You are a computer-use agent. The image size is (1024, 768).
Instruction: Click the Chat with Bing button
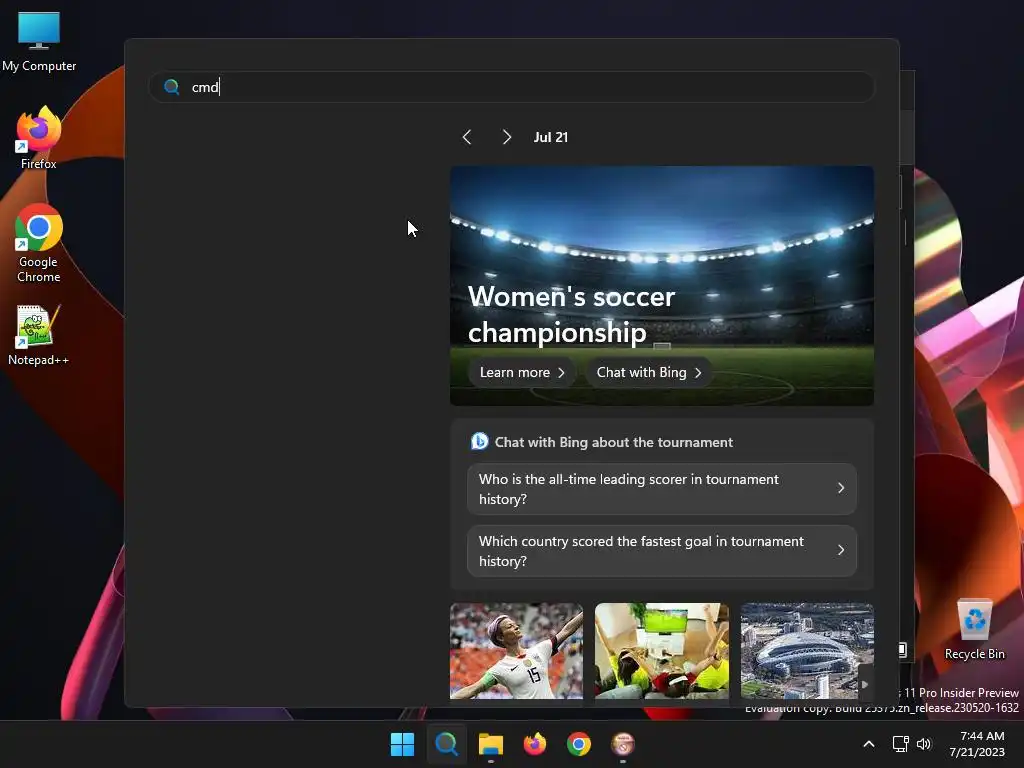click(648, 372)
